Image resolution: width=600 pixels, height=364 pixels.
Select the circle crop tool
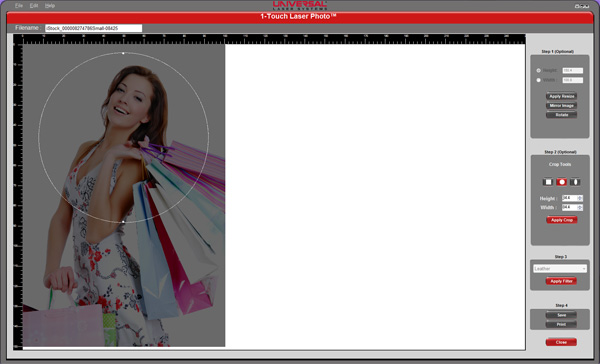pos(561,182)
